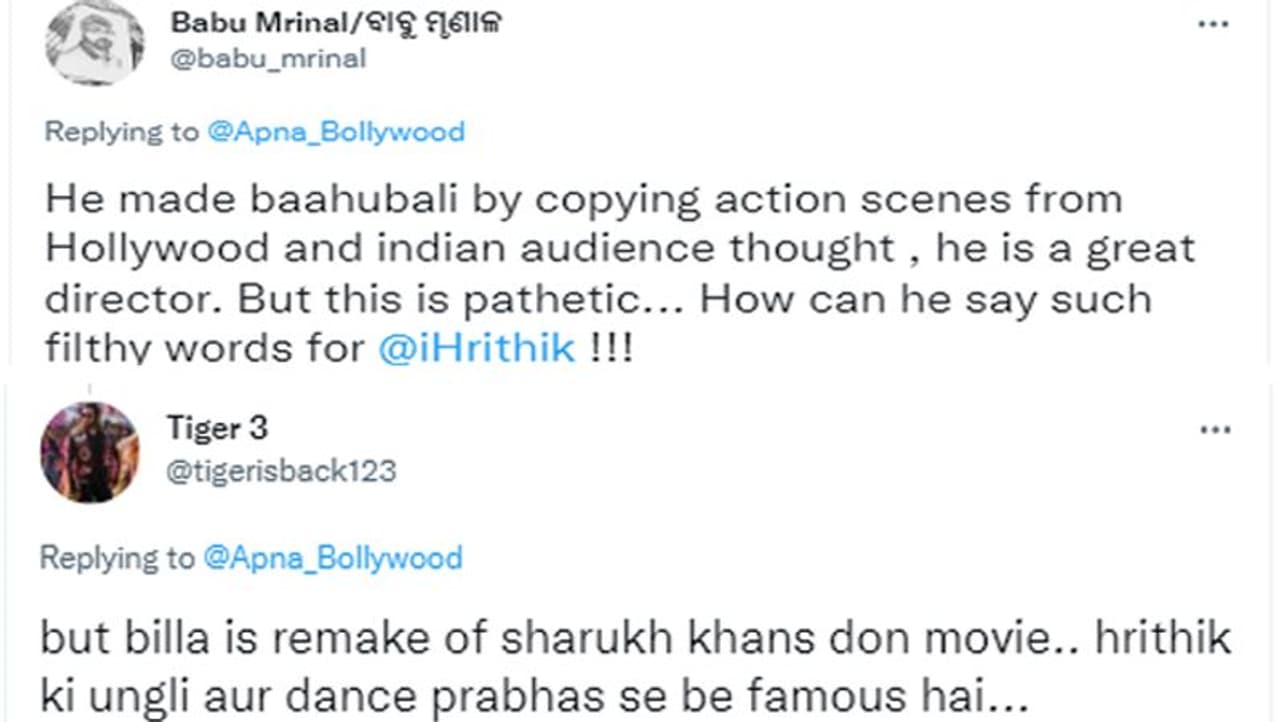Click the @iHrithik mention
The image size is (1280, 722).
pos(476,347)
